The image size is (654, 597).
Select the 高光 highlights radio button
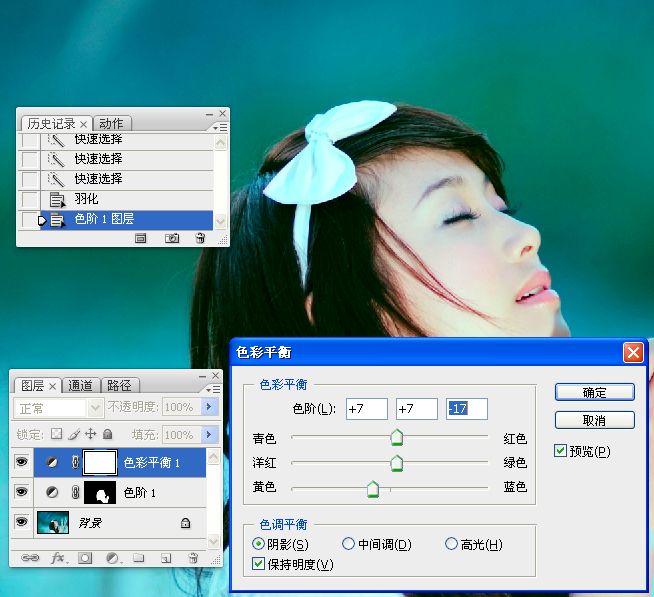pos(451,544)
